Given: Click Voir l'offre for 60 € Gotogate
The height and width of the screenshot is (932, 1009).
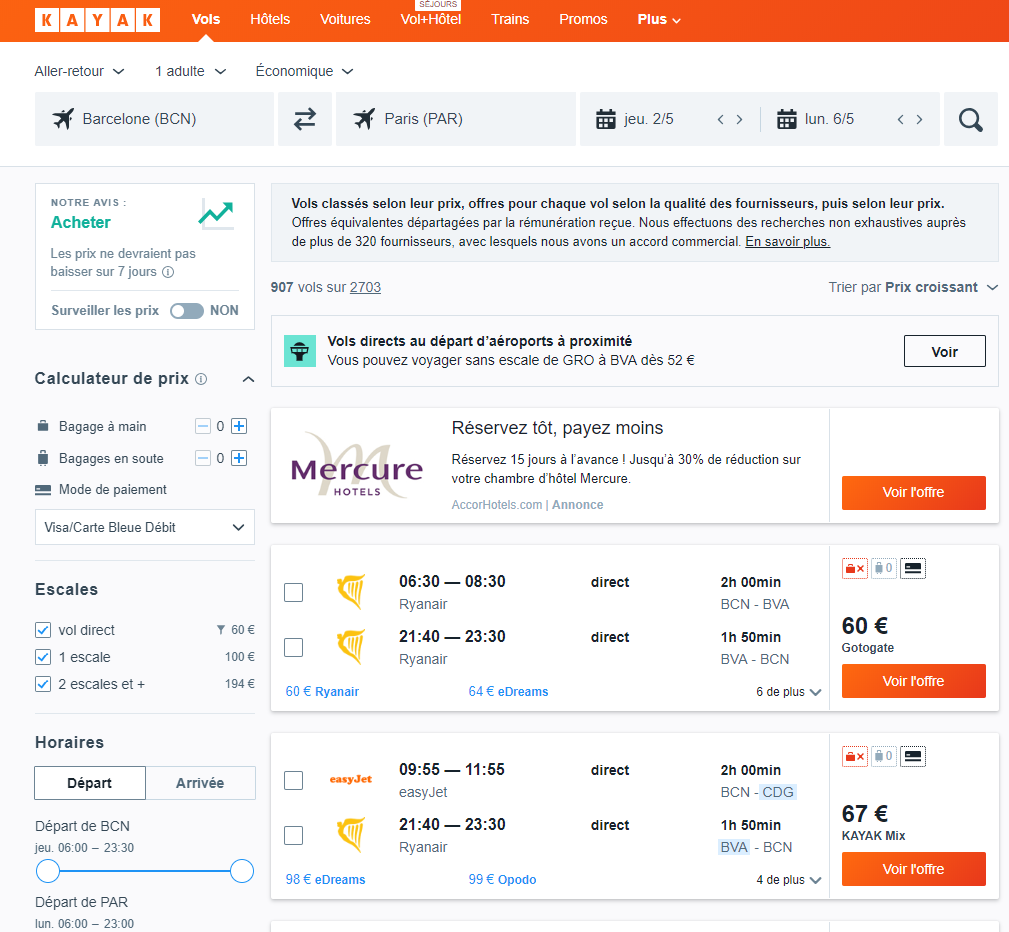Looking at the screenshot, I should (x=914, y=681).
